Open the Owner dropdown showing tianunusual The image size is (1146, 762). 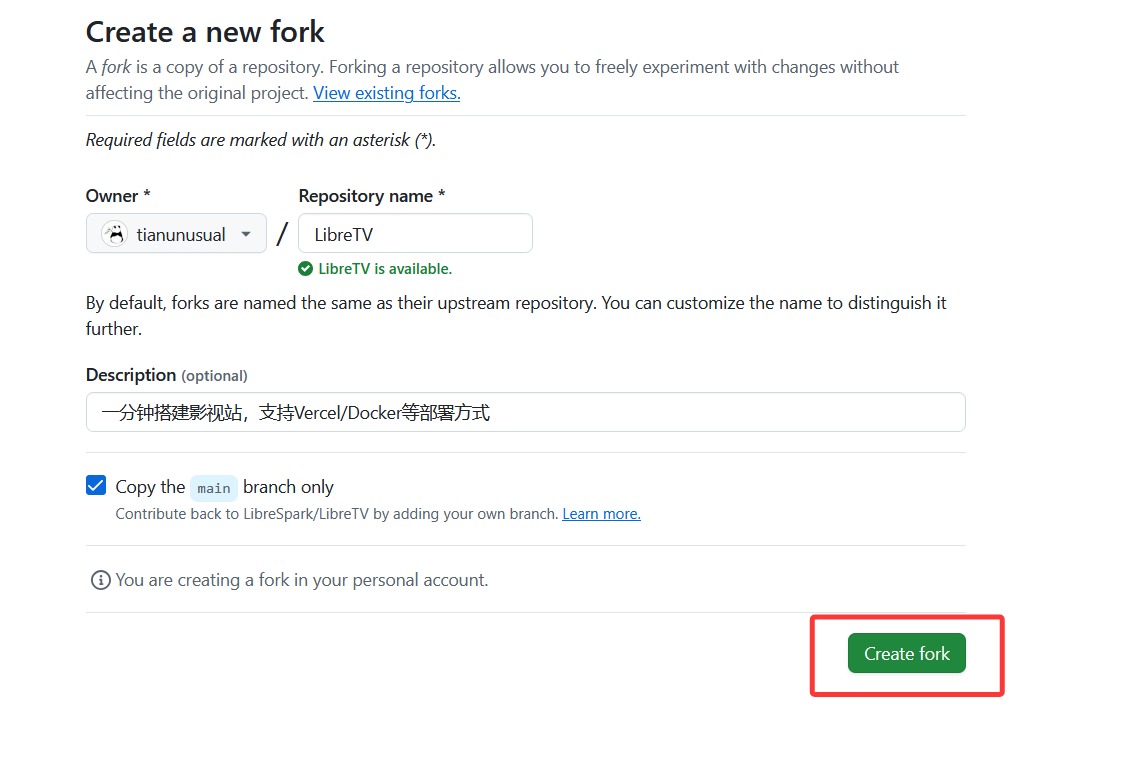(x=176, y=234)
